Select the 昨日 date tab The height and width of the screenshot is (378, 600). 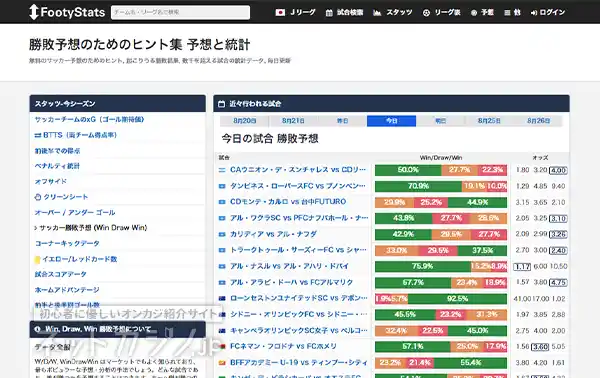coord(342,121)
